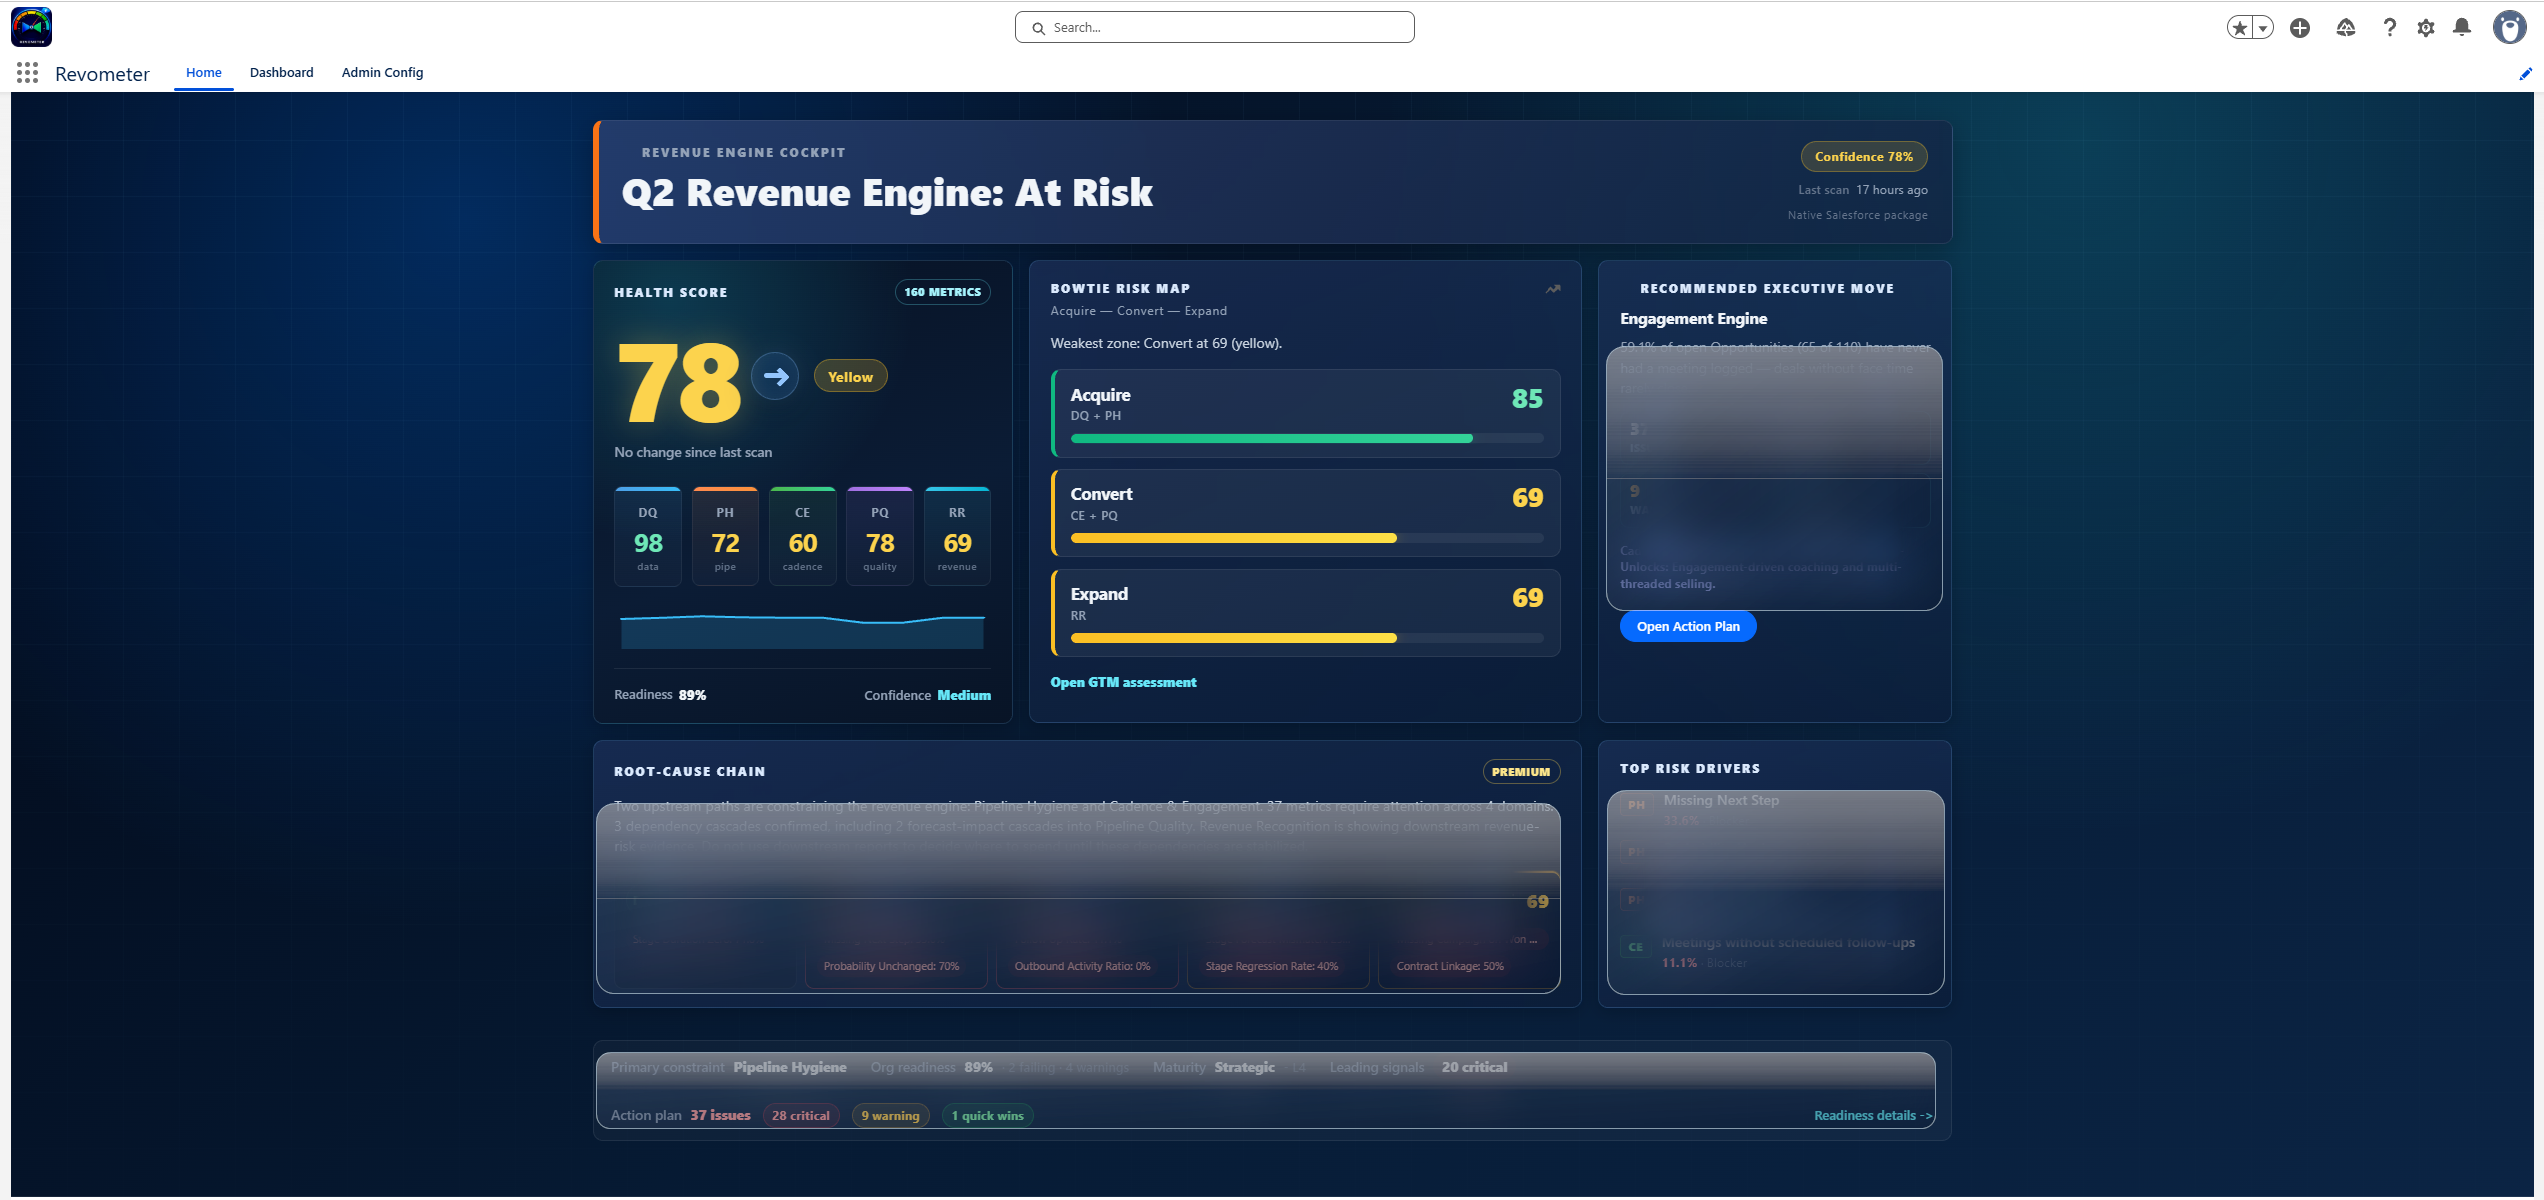Switch to the Home tab
The width and height of the screenshot is (2544, 1200).
coord(204,73)
